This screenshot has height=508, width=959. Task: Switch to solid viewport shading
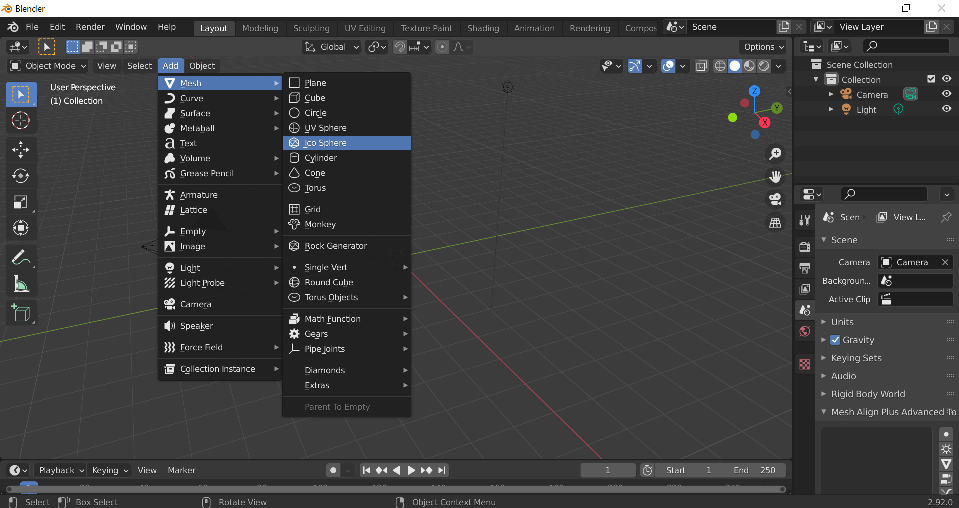(x=735, y=65)
